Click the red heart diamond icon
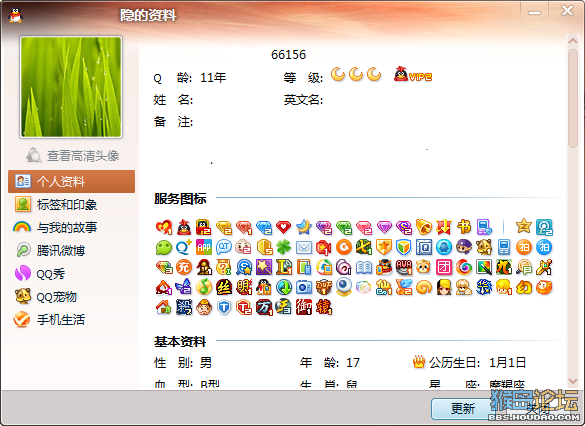The width and height of the screenshot is (585, 426). [284, 227]
